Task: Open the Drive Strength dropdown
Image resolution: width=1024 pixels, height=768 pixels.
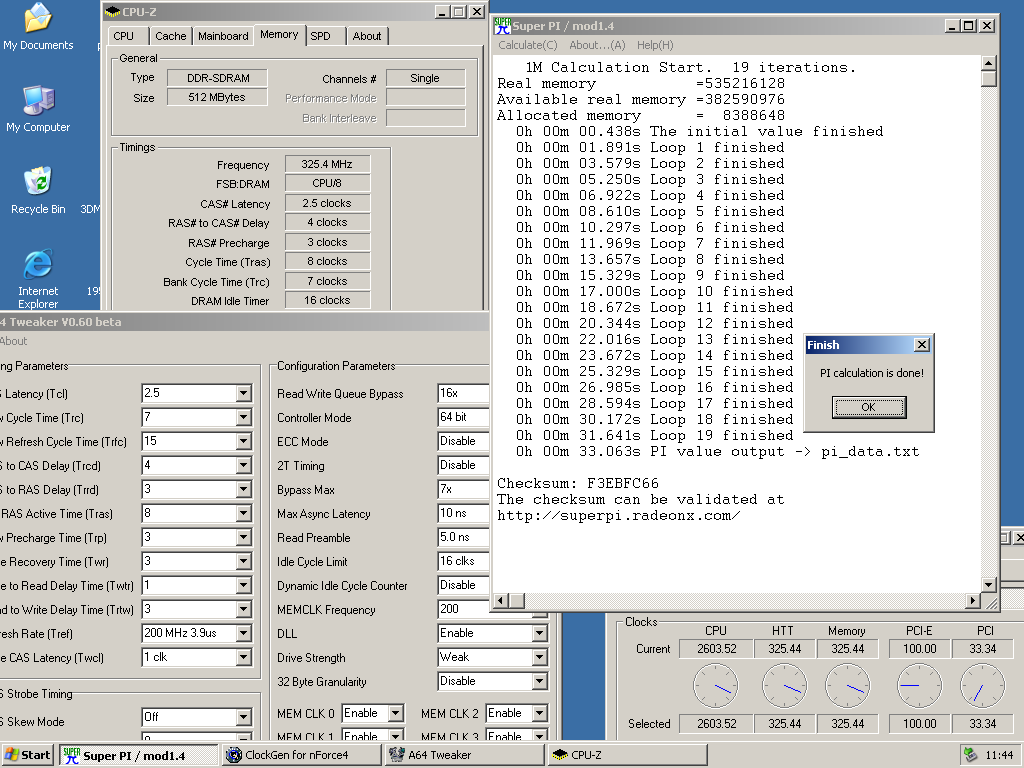Action: [x=539, y=658]
